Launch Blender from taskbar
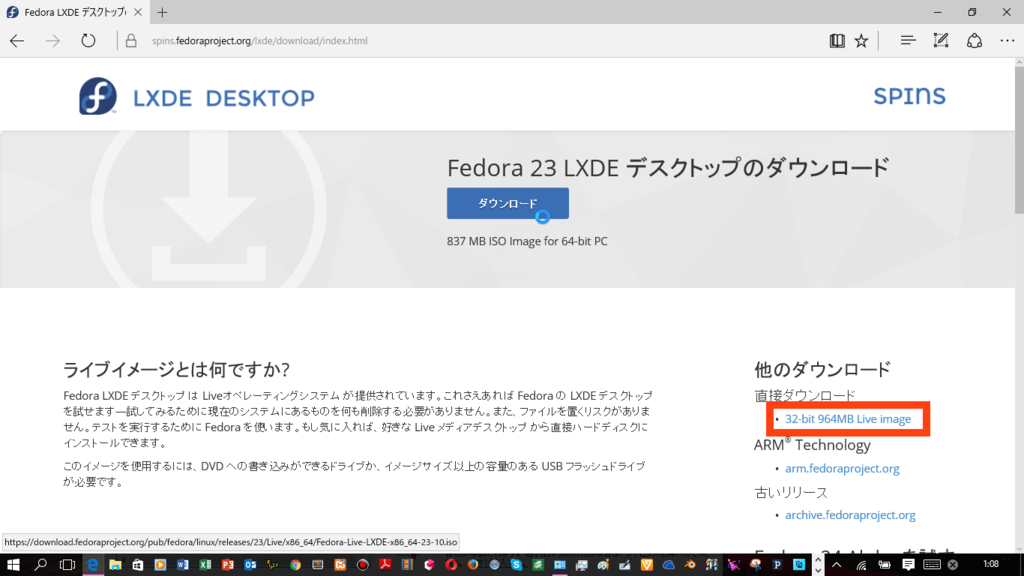The width and height of the screenshot is (1024, 576). coord(690,565)
